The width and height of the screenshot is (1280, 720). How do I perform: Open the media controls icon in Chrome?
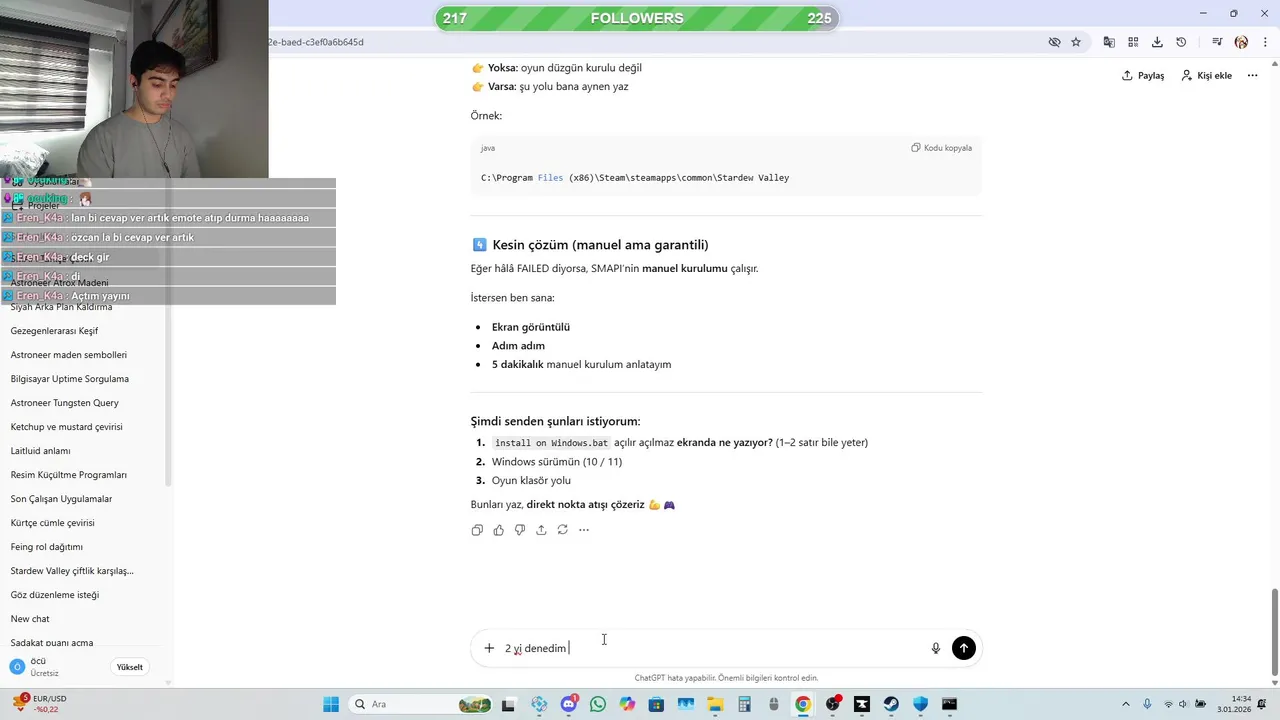click(1217, 42)
